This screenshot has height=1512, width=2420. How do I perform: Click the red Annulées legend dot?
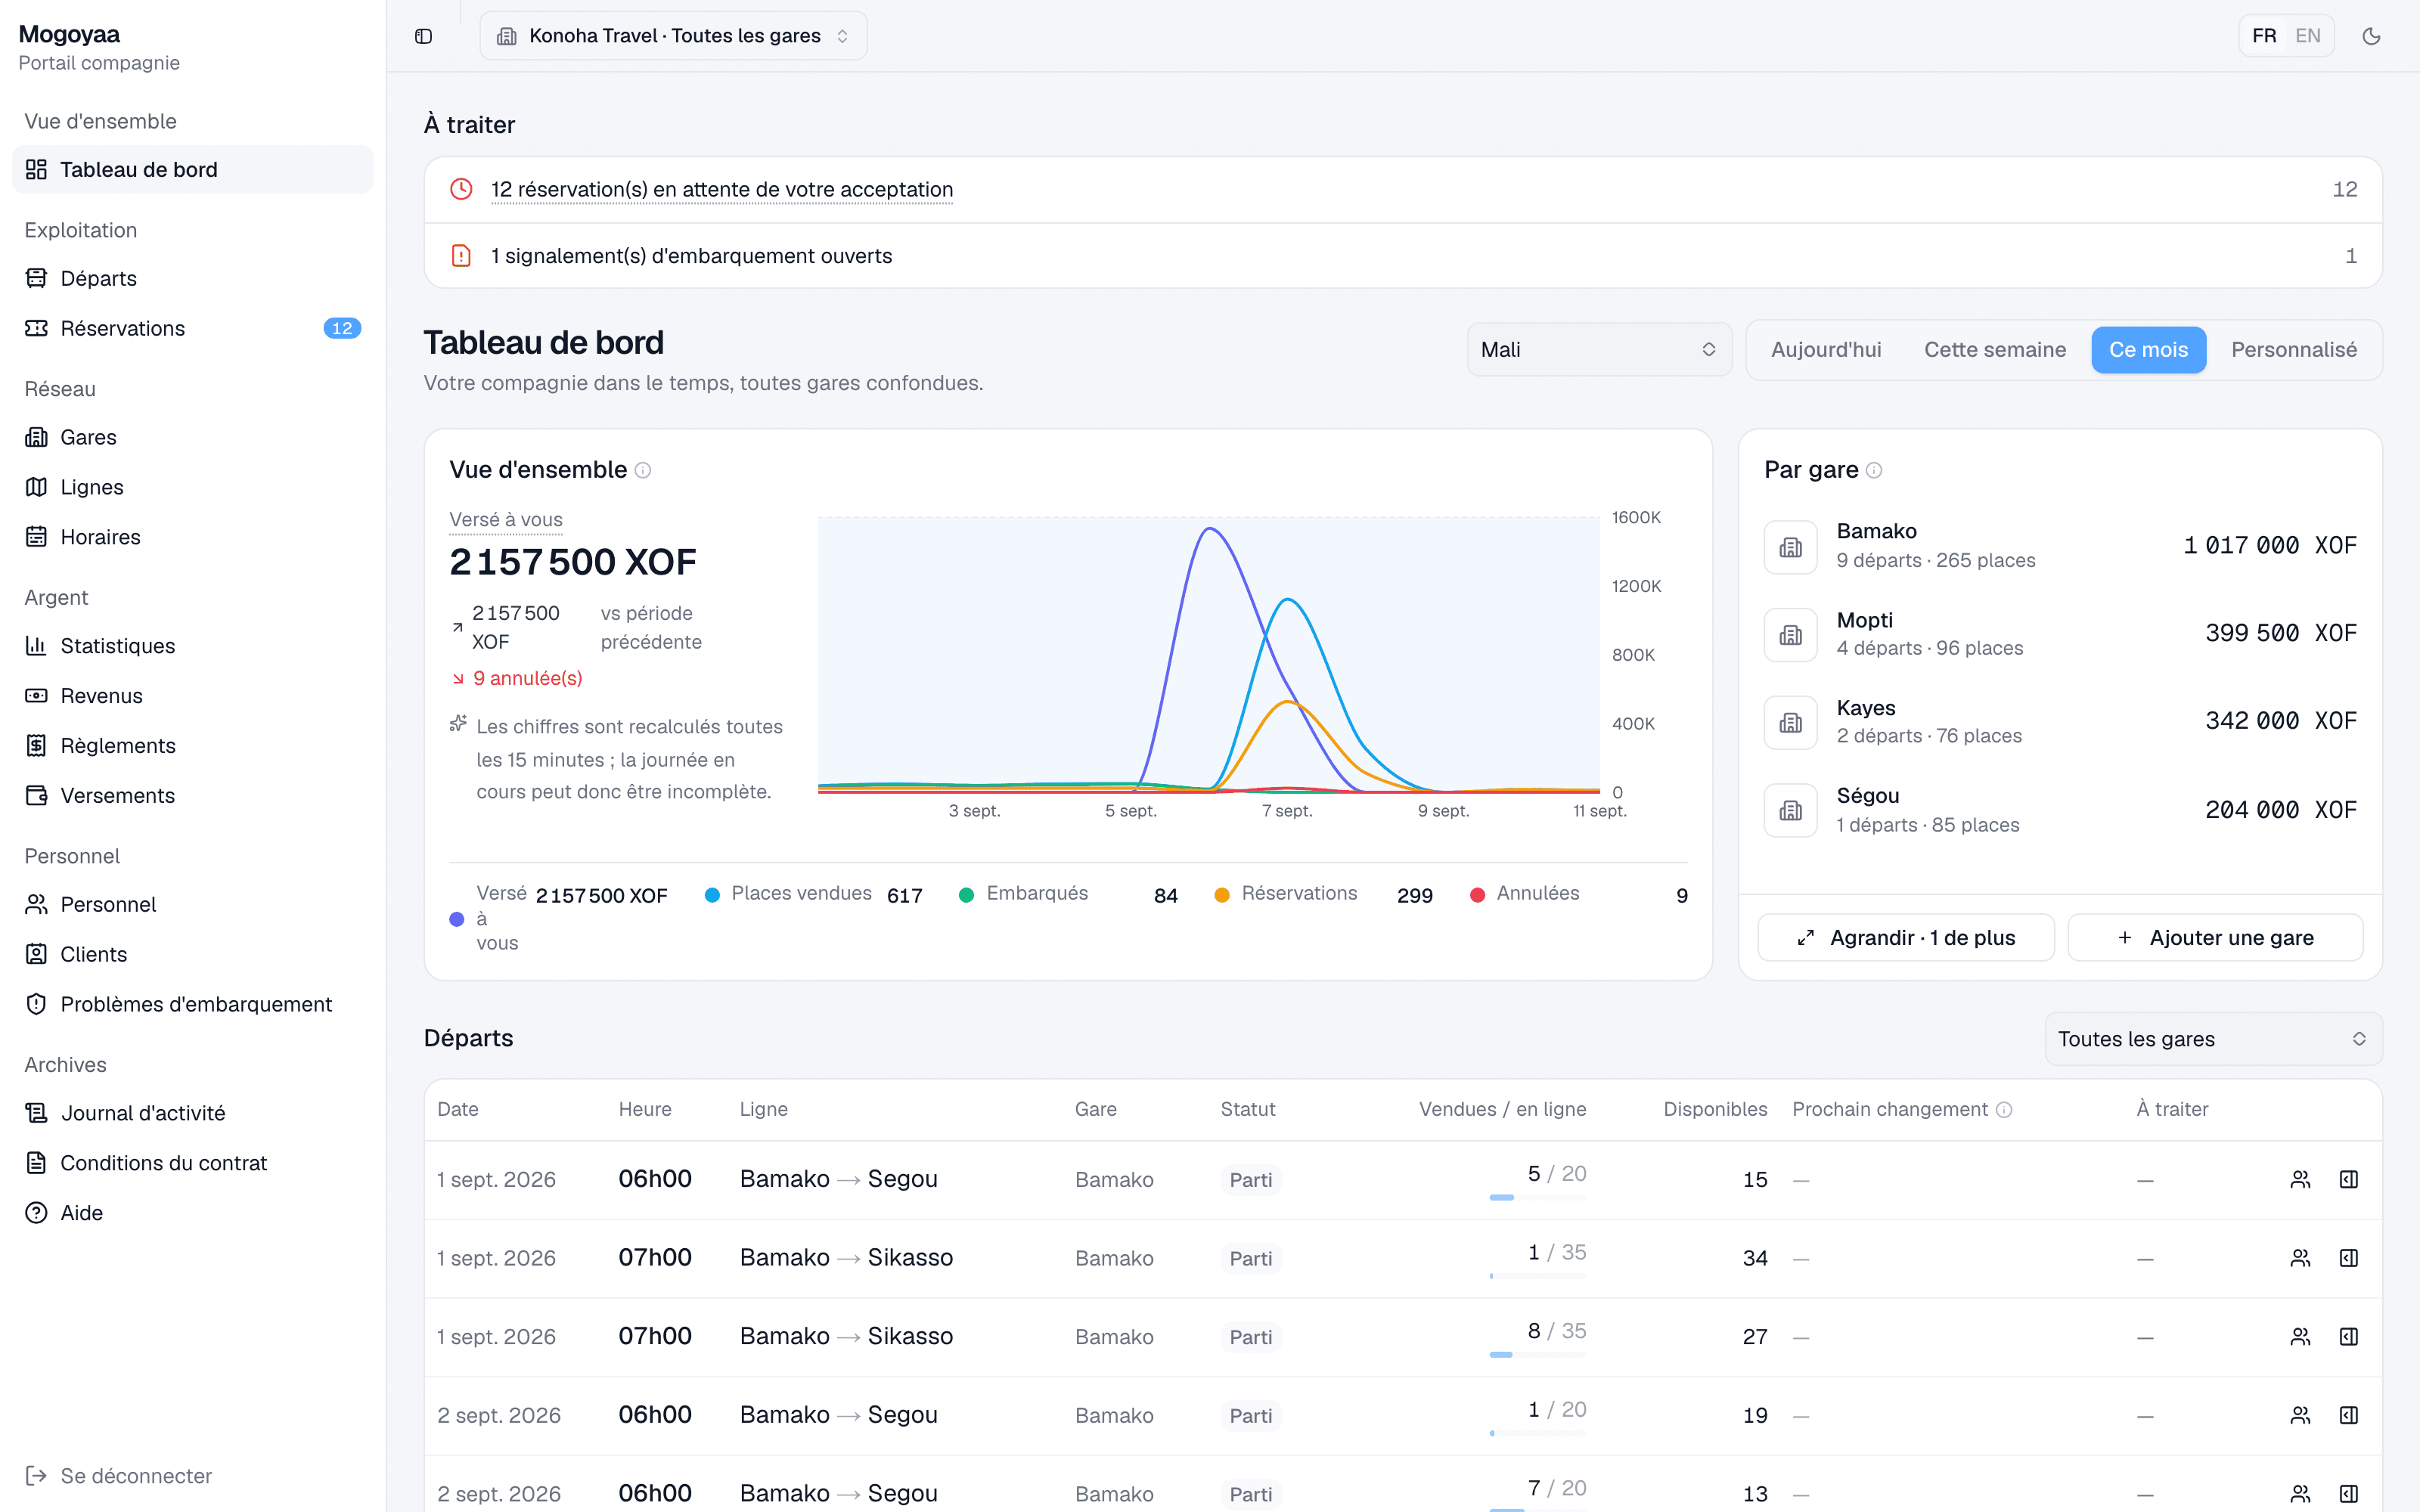[x=1477, y=895]
